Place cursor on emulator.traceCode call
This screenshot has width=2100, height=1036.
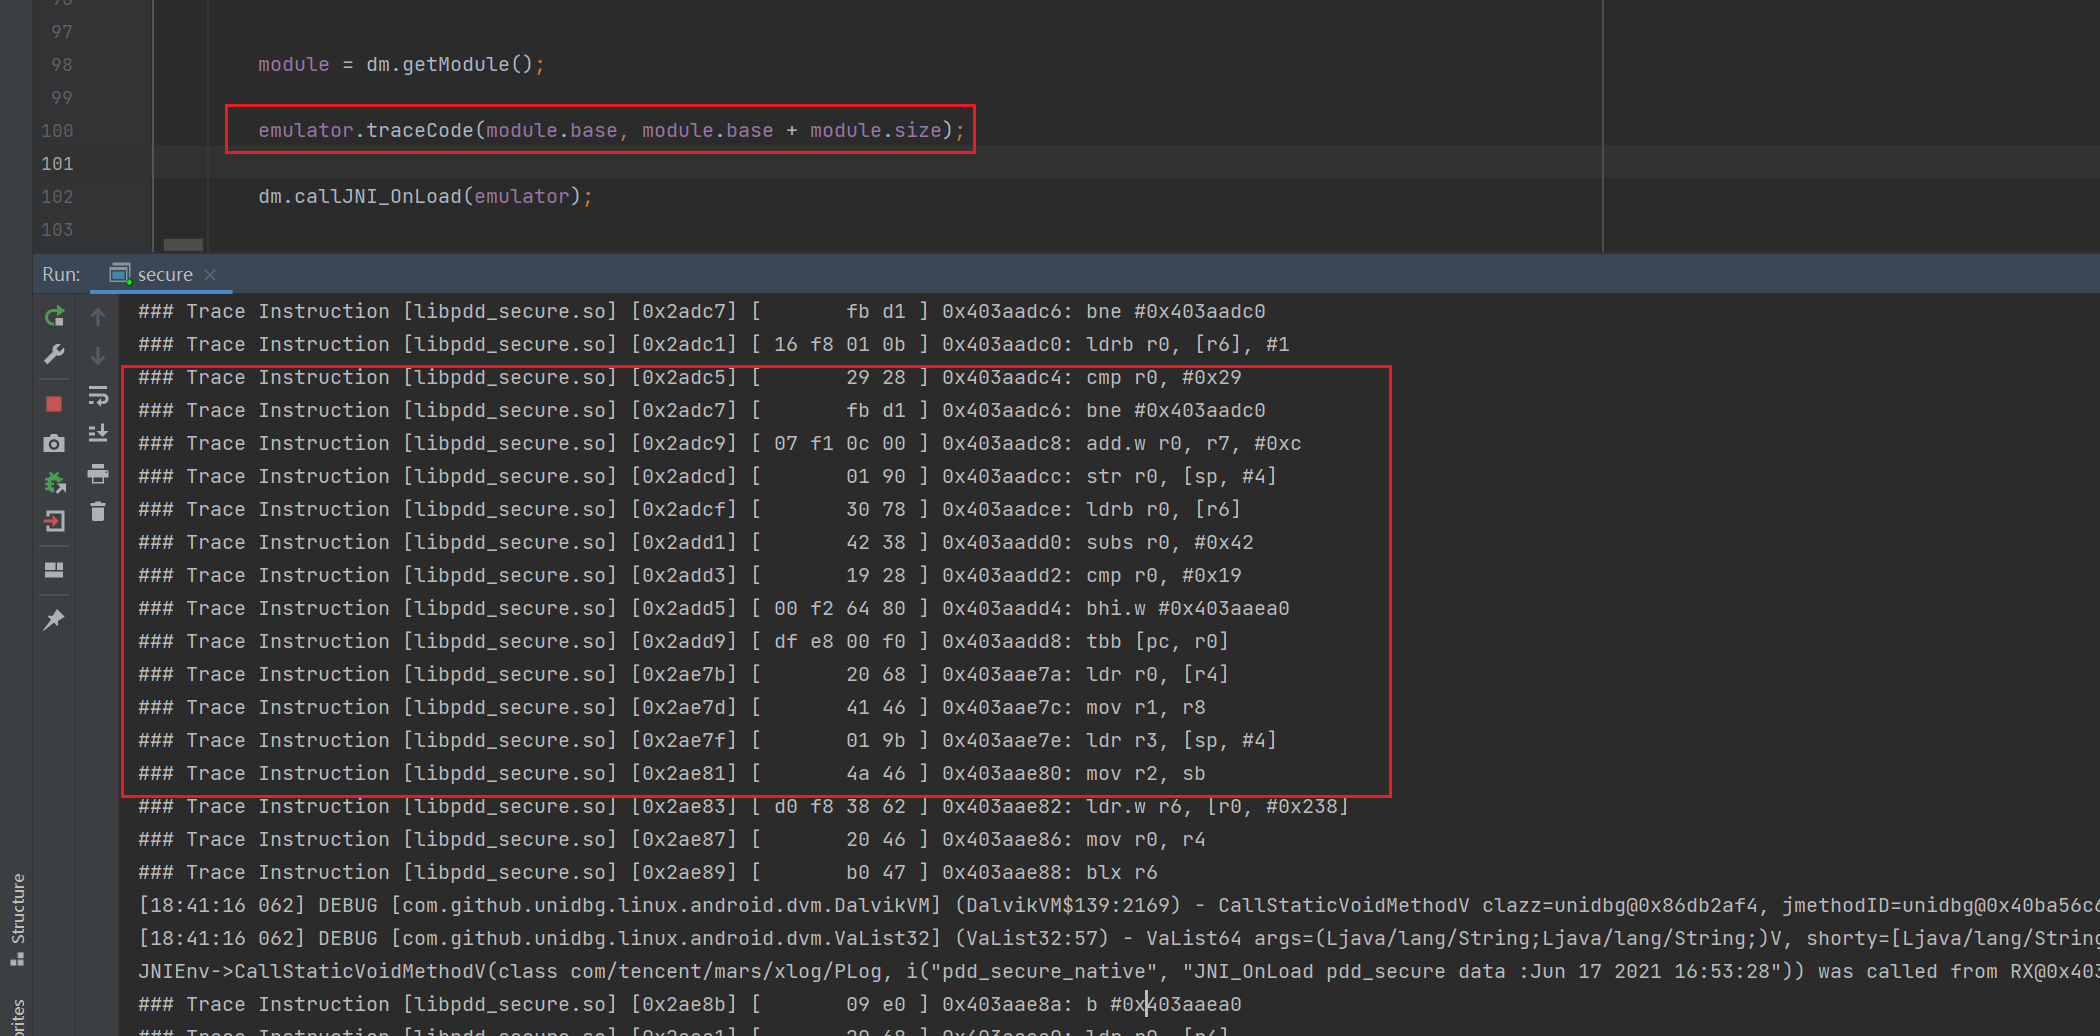418,131
